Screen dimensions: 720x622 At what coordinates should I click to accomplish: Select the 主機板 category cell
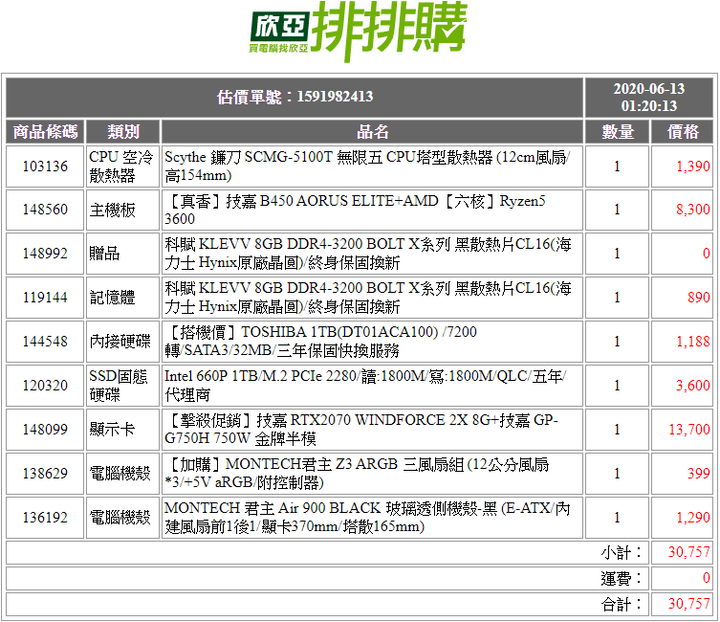(123, 210)
